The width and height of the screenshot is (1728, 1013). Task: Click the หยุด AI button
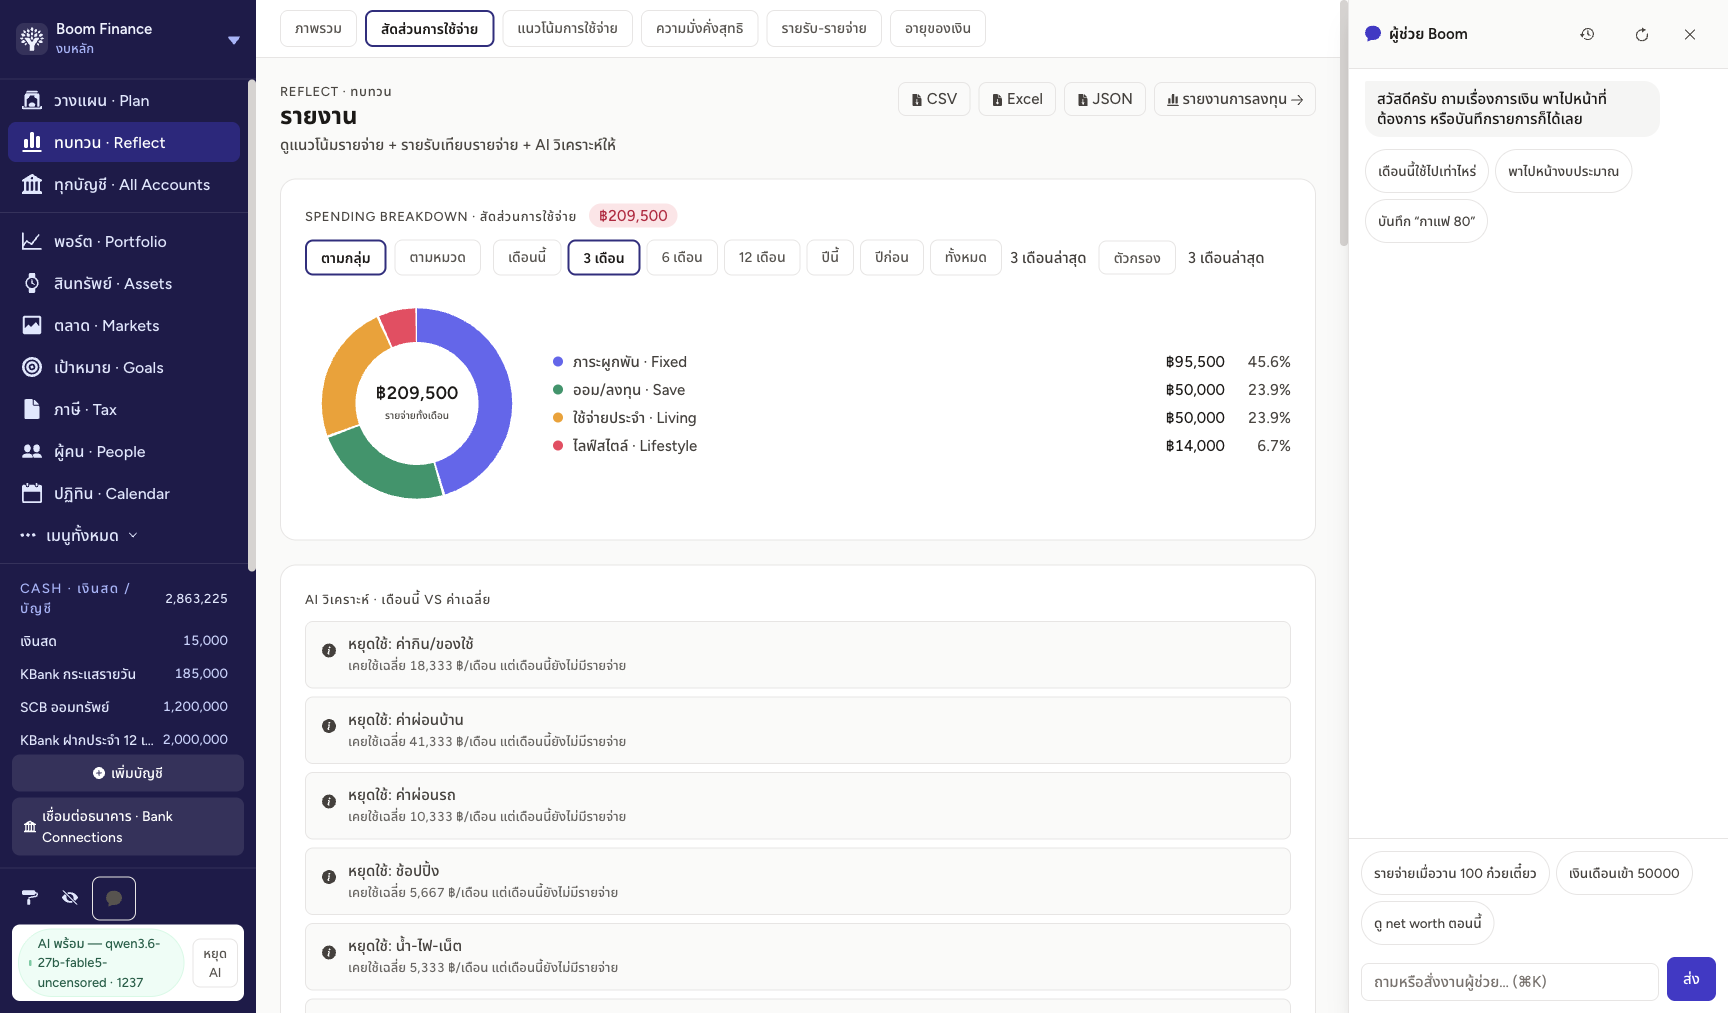(x=215, y=963)
